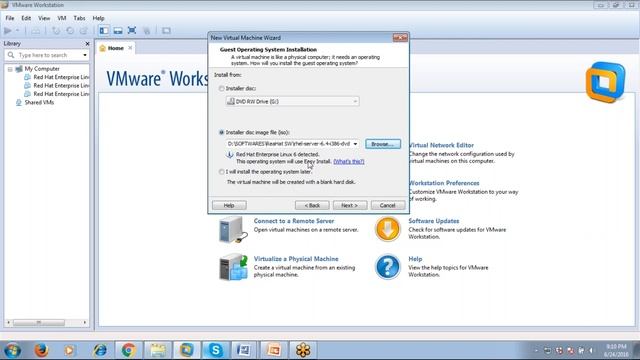
Task: Click Connect to a Remote Server link
Action: pyautogui.click(x=294, y=221)
